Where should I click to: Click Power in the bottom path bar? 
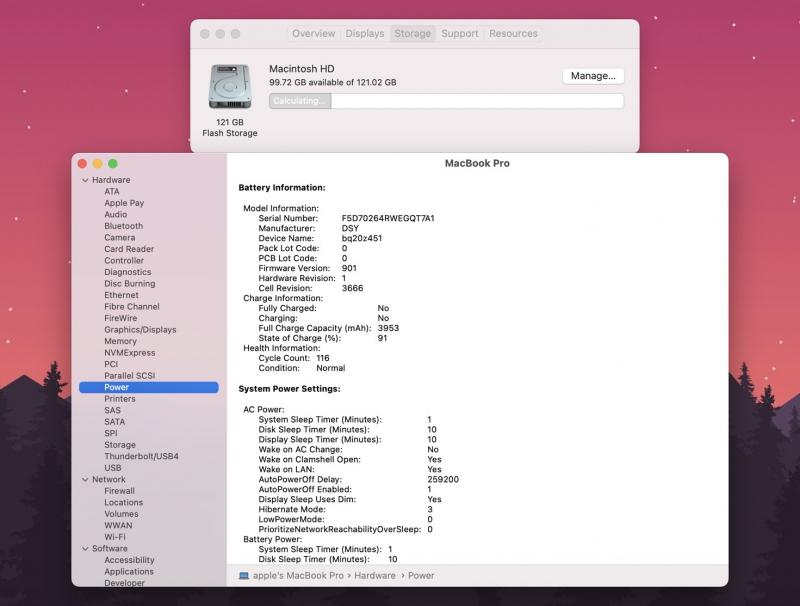coord(421,575)
